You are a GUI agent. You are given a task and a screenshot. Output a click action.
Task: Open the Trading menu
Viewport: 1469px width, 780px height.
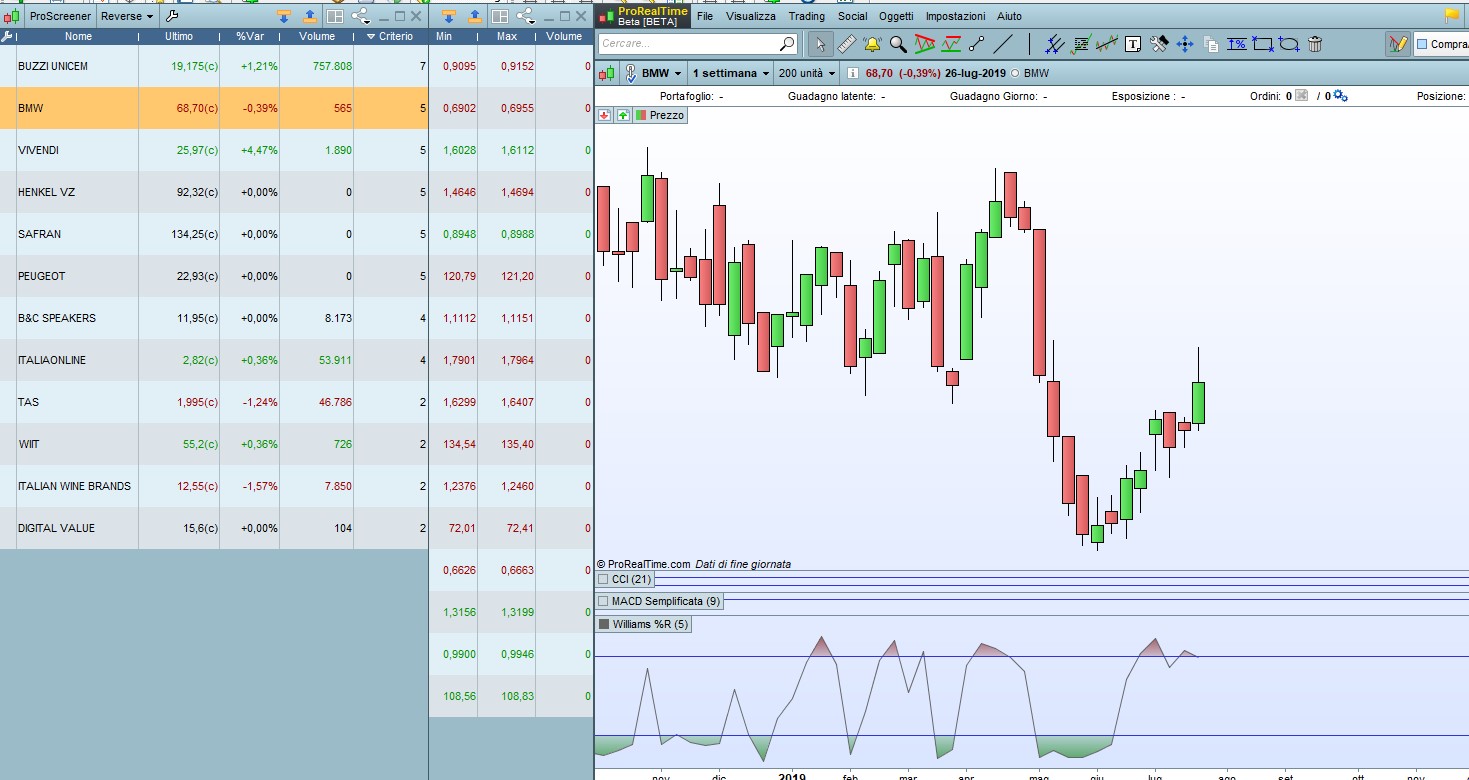[807, 16]
